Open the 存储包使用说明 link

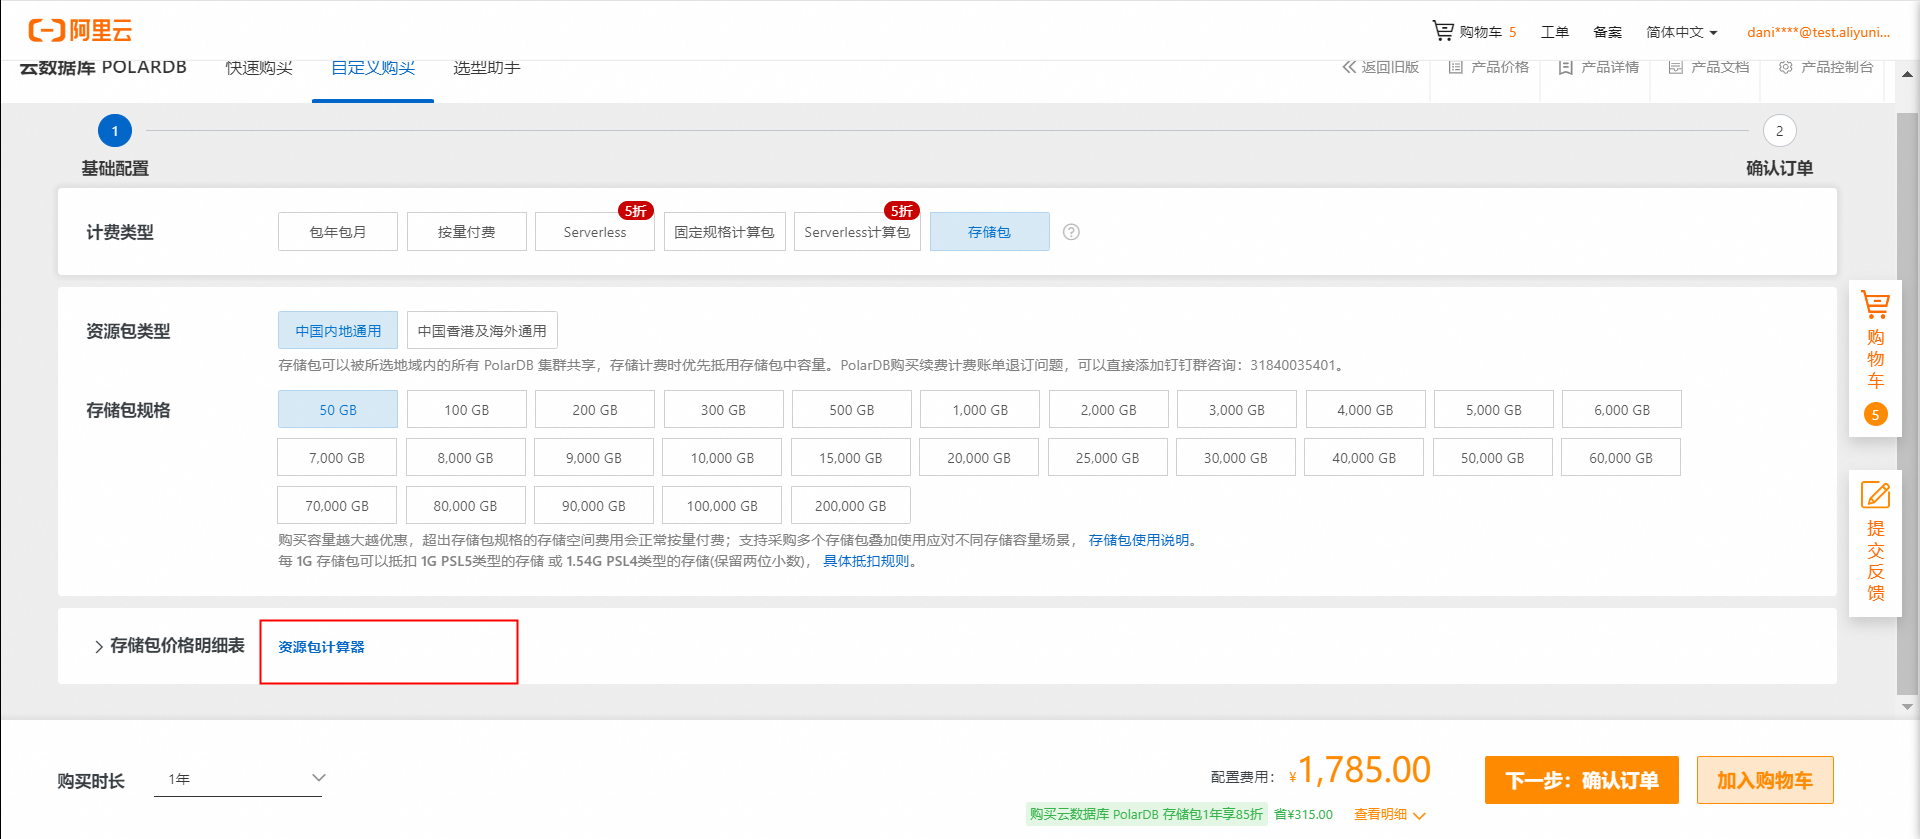(1139, 540)
